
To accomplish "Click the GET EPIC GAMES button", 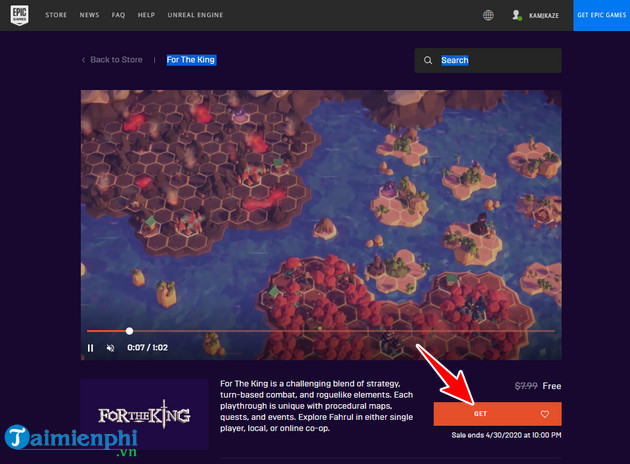I will coord(601,15).
